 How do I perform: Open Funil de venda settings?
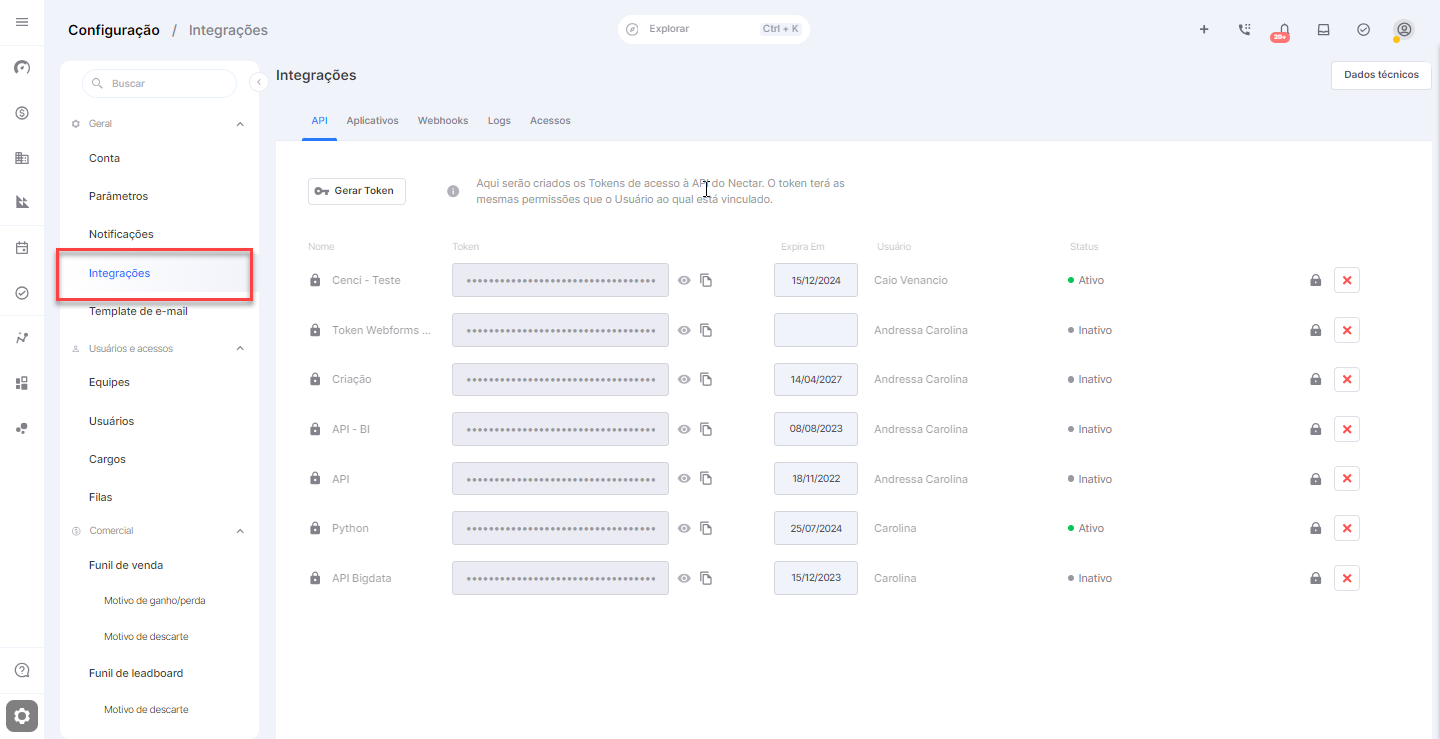point(126,565)
